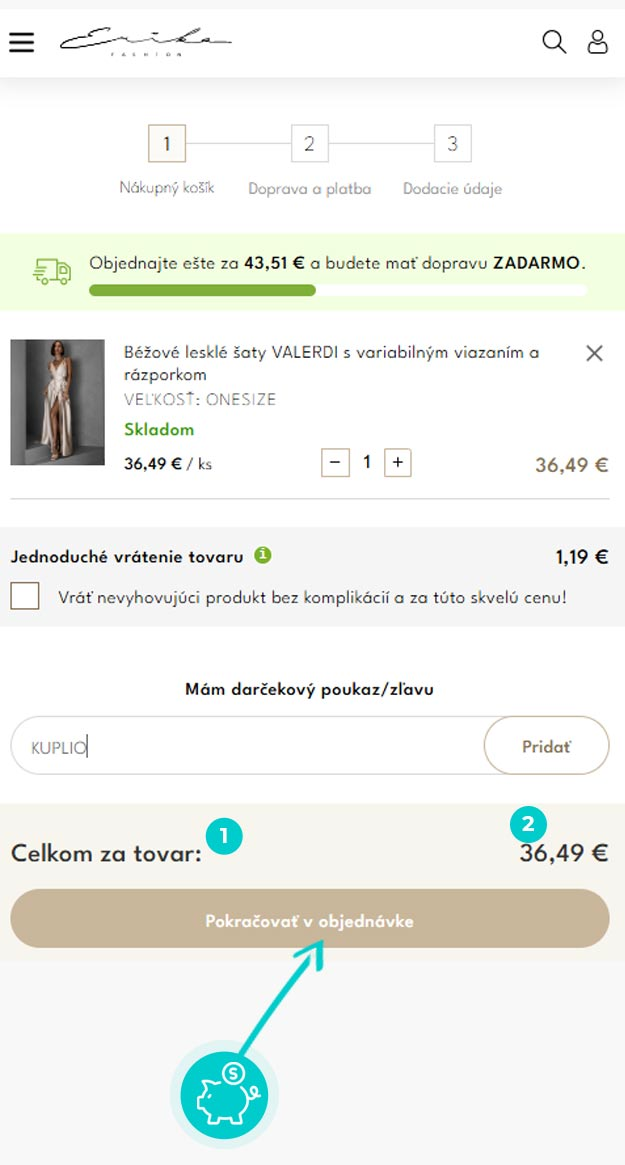Open Béžové lesklé šaty VALERDI product link
The width and height of the screenshot is (625, 1165).
click(331, 363)
